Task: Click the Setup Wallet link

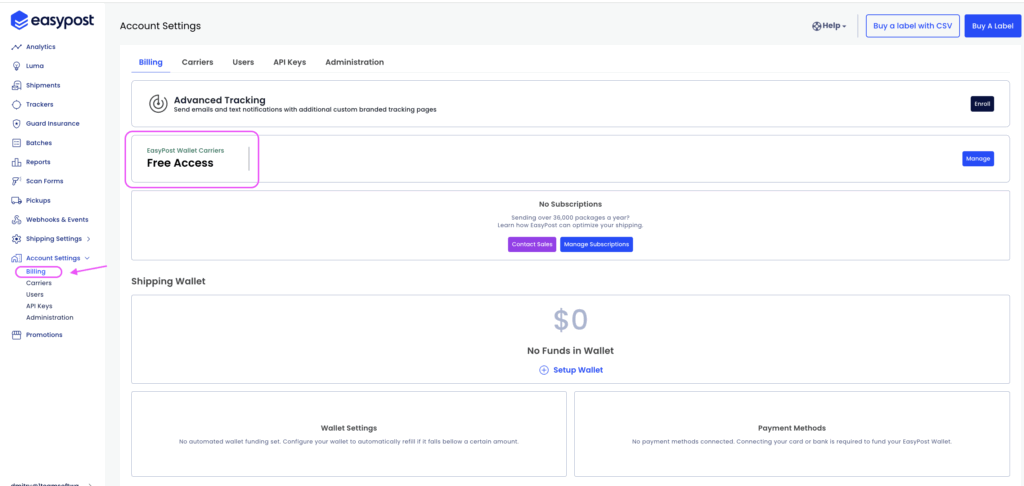Action: (571, 370)
